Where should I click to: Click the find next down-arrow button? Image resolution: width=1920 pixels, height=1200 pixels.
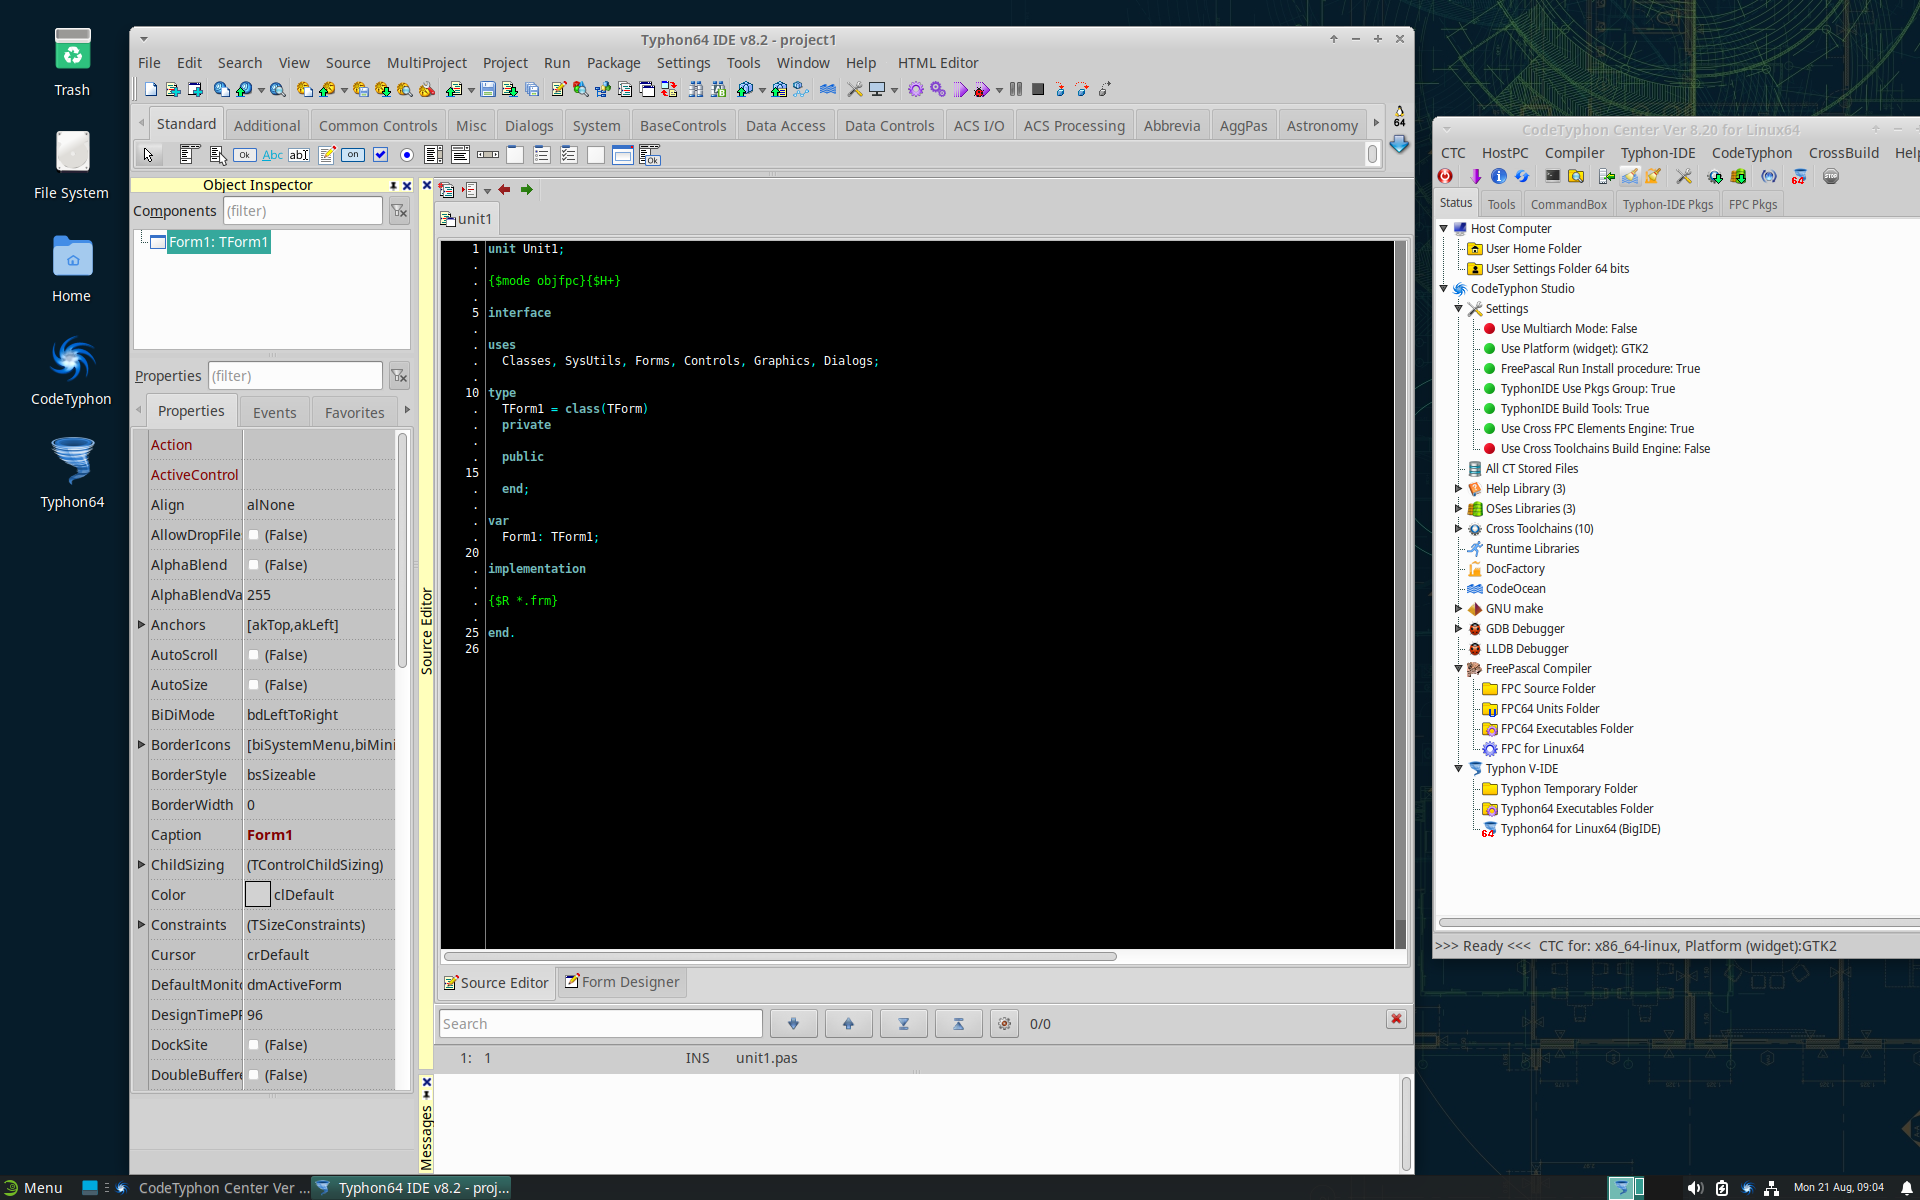[793, 1023]
